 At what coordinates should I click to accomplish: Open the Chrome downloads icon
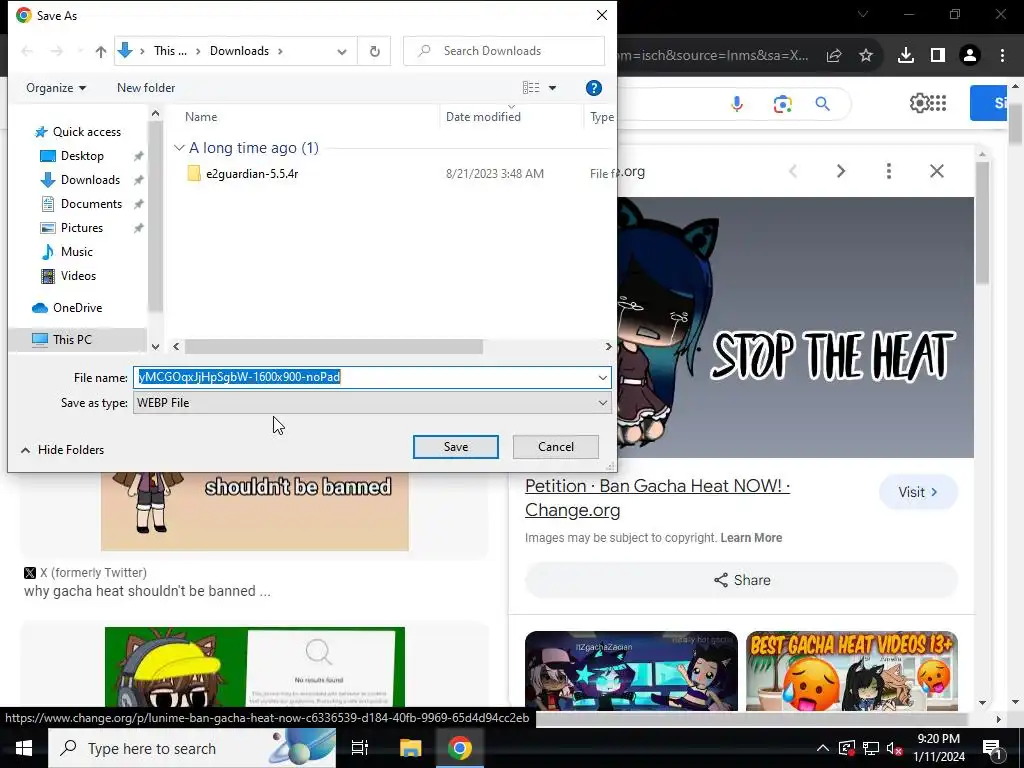click(x=906, y=56)
